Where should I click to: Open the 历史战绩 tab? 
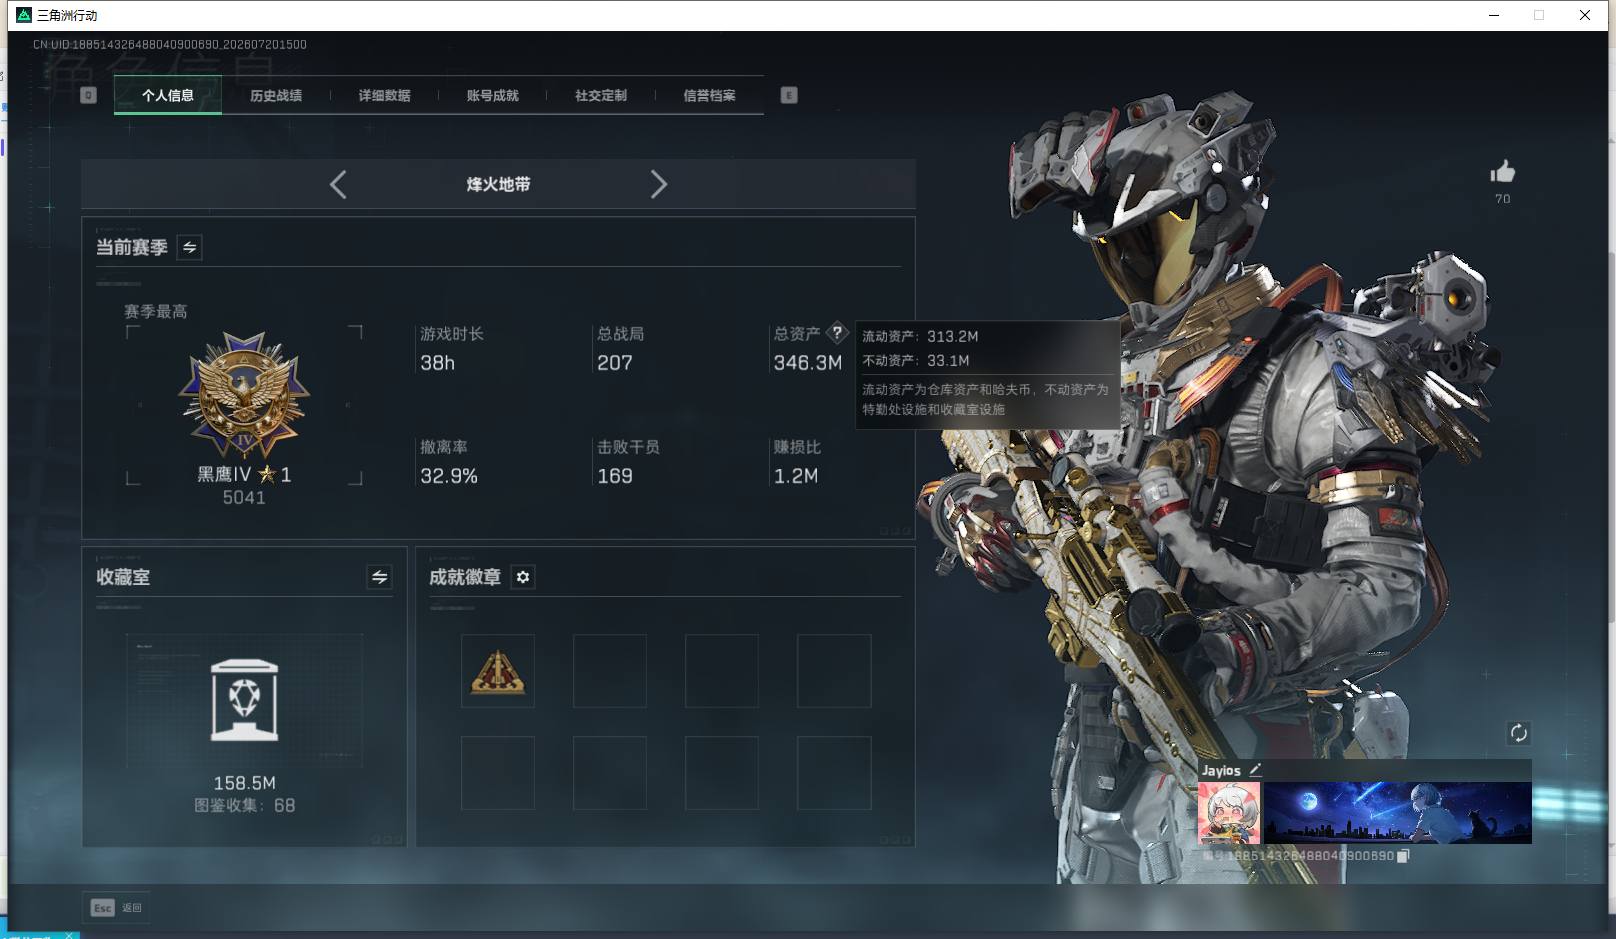point(276,95)
